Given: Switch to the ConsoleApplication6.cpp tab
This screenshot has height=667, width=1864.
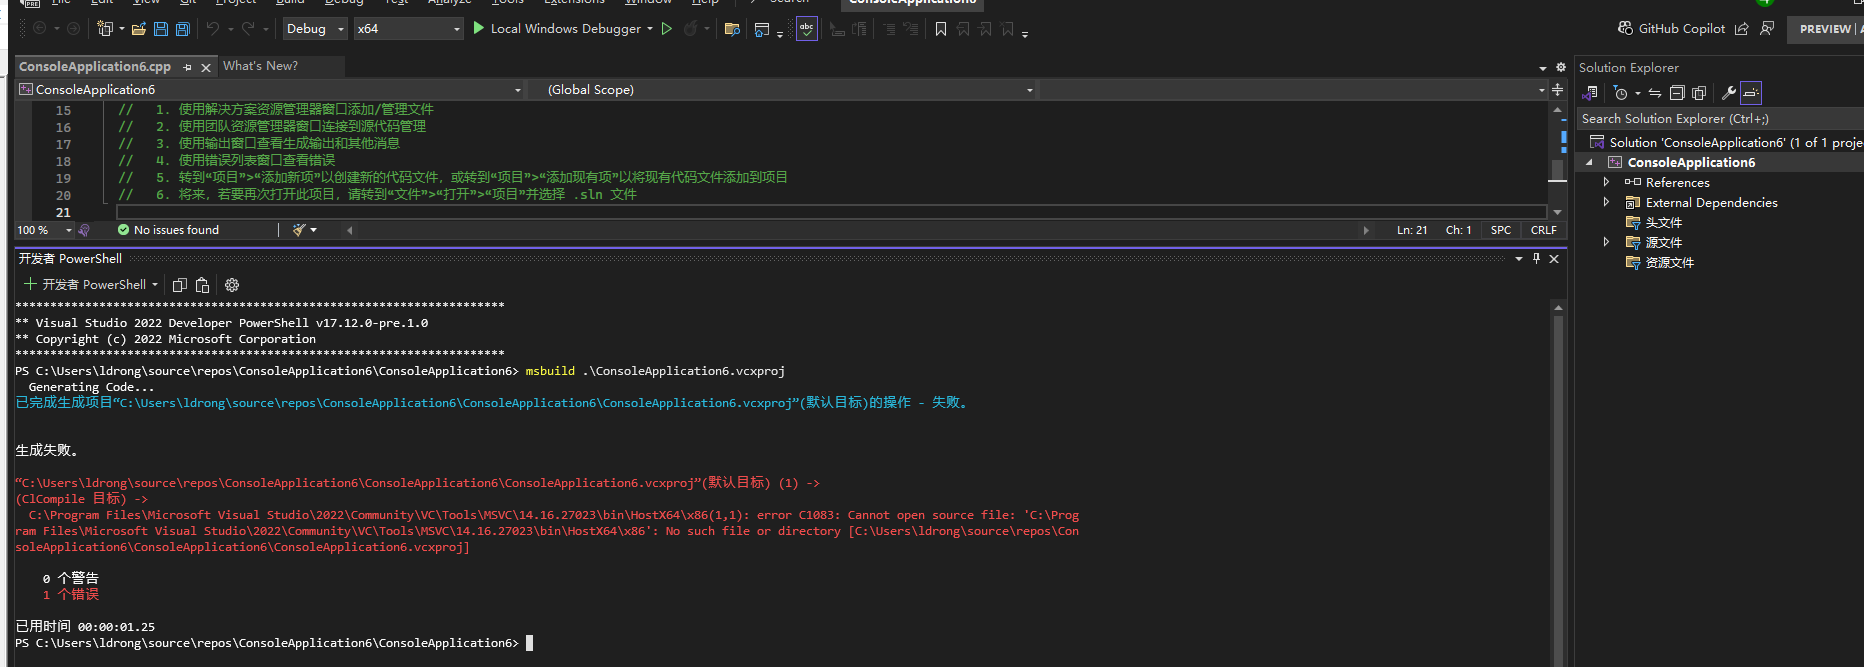Looking at the screenshot, I should tap(95, 66).
